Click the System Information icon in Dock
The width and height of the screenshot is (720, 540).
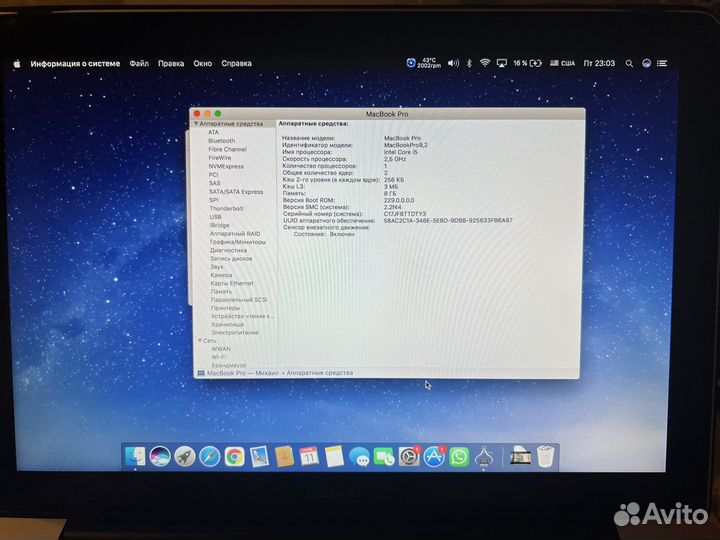(x=484, y=457)
